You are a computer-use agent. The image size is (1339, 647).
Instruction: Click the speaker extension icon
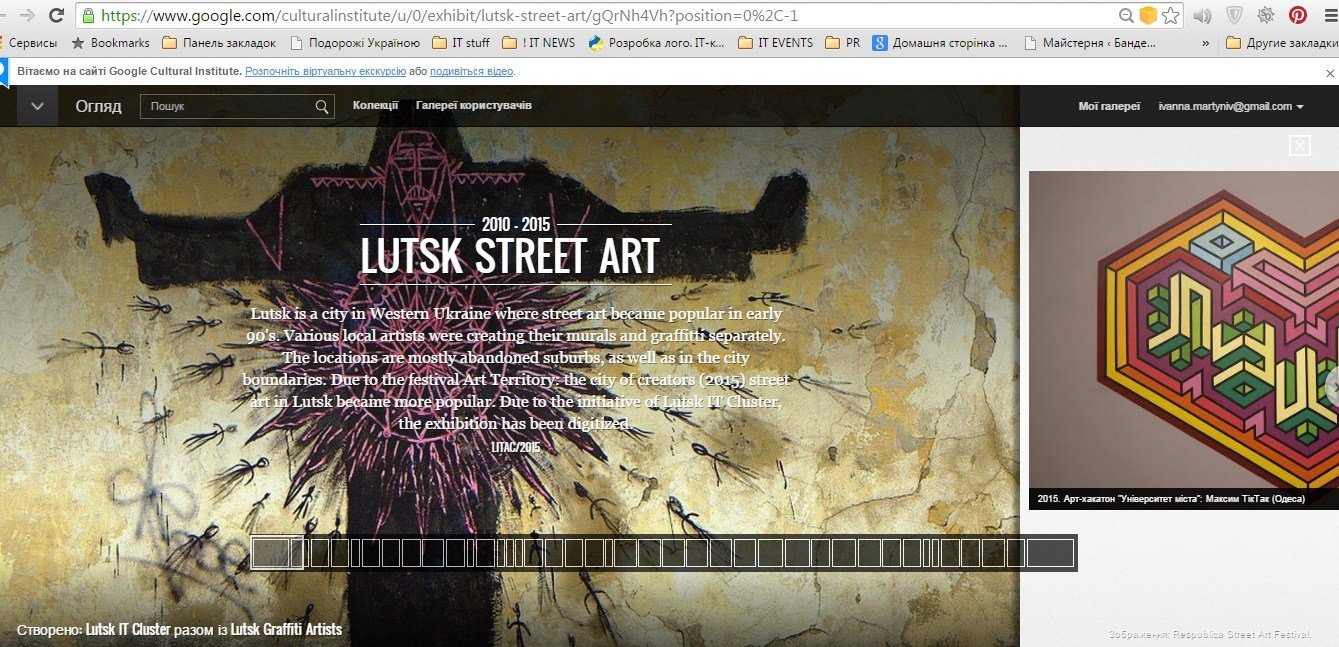(1203, 16)
